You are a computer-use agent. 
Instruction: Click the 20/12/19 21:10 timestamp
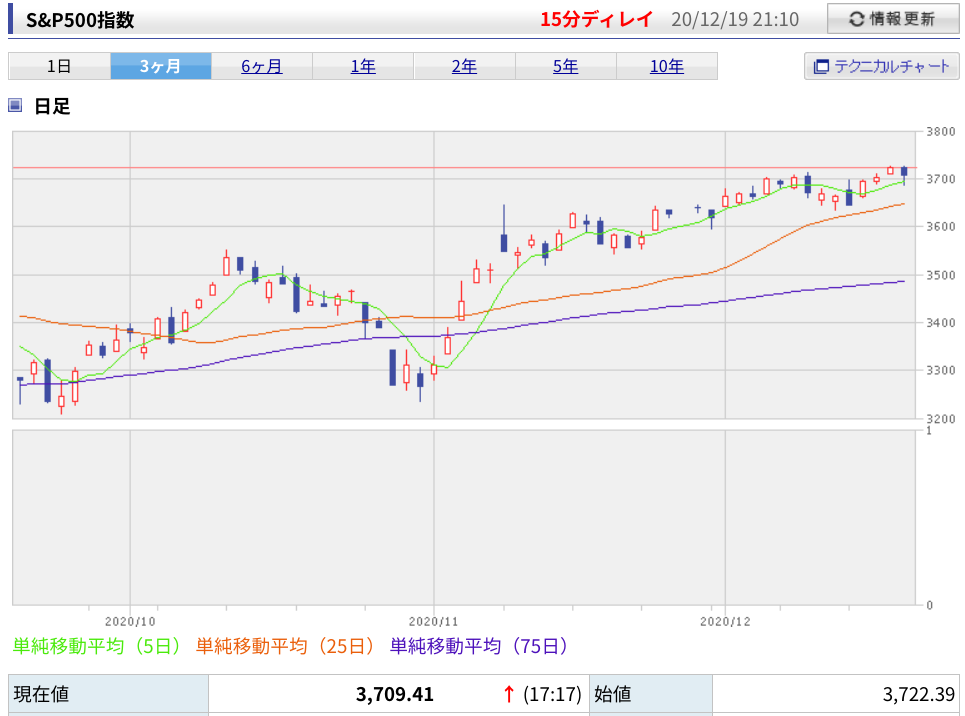[735, 20]
